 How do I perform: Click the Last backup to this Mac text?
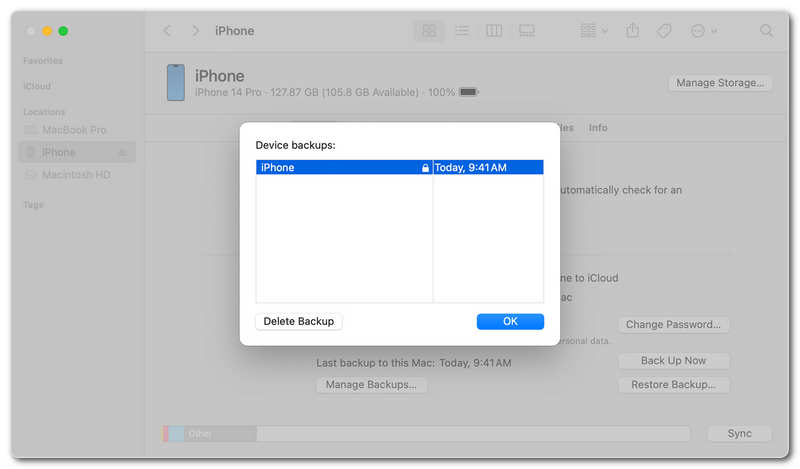tap(414, 363)
